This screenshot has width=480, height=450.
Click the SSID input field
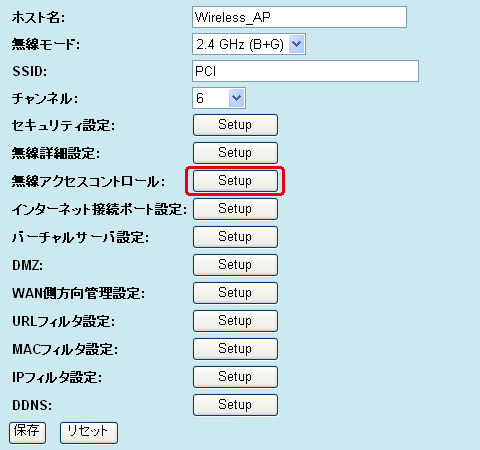point(305,71)
